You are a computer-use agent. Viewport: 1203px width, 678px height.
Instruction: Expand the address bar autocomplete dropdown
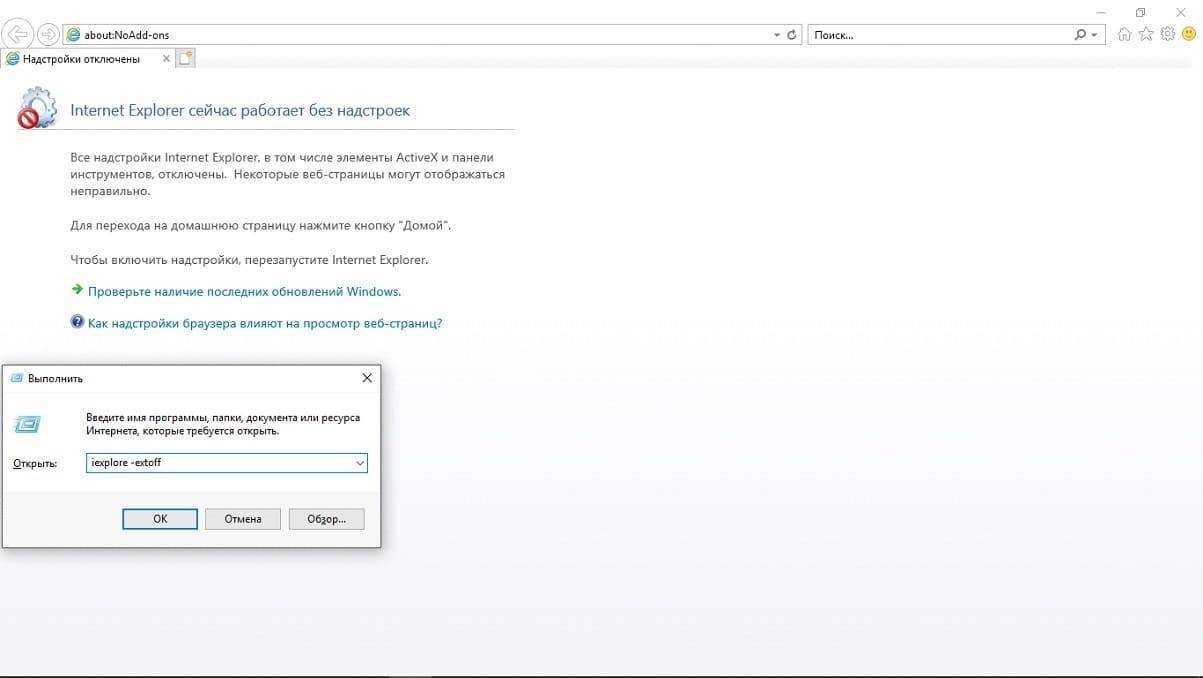[x=777, y=35]
